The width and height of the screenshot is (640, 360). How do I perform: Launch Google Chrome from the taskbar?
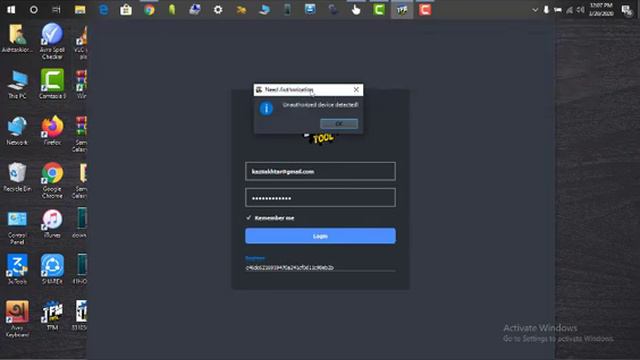click(x=149, y=9)
